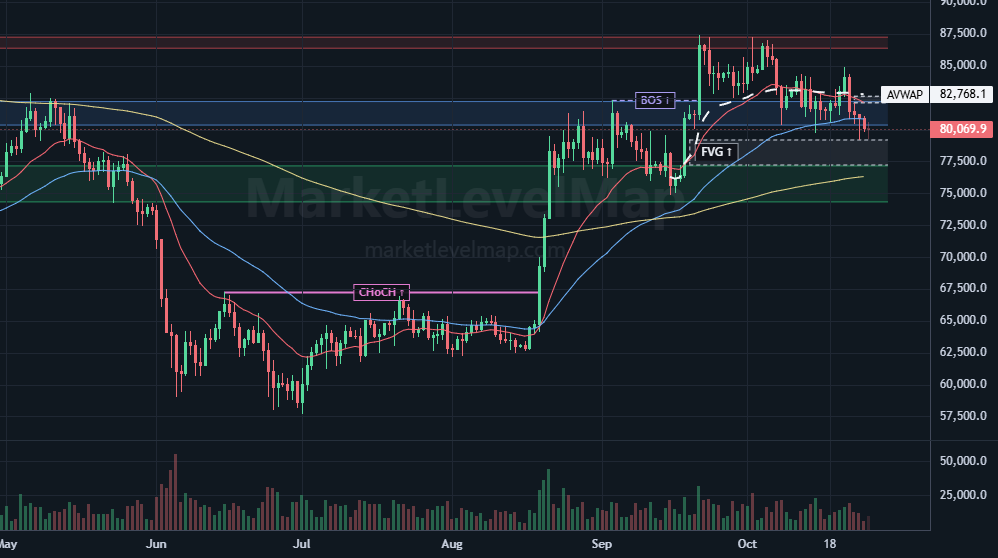The width and height of the screenshot is (998, 558).
Task: Click the 67,500.0 price axis label
Action: [962, 288]
